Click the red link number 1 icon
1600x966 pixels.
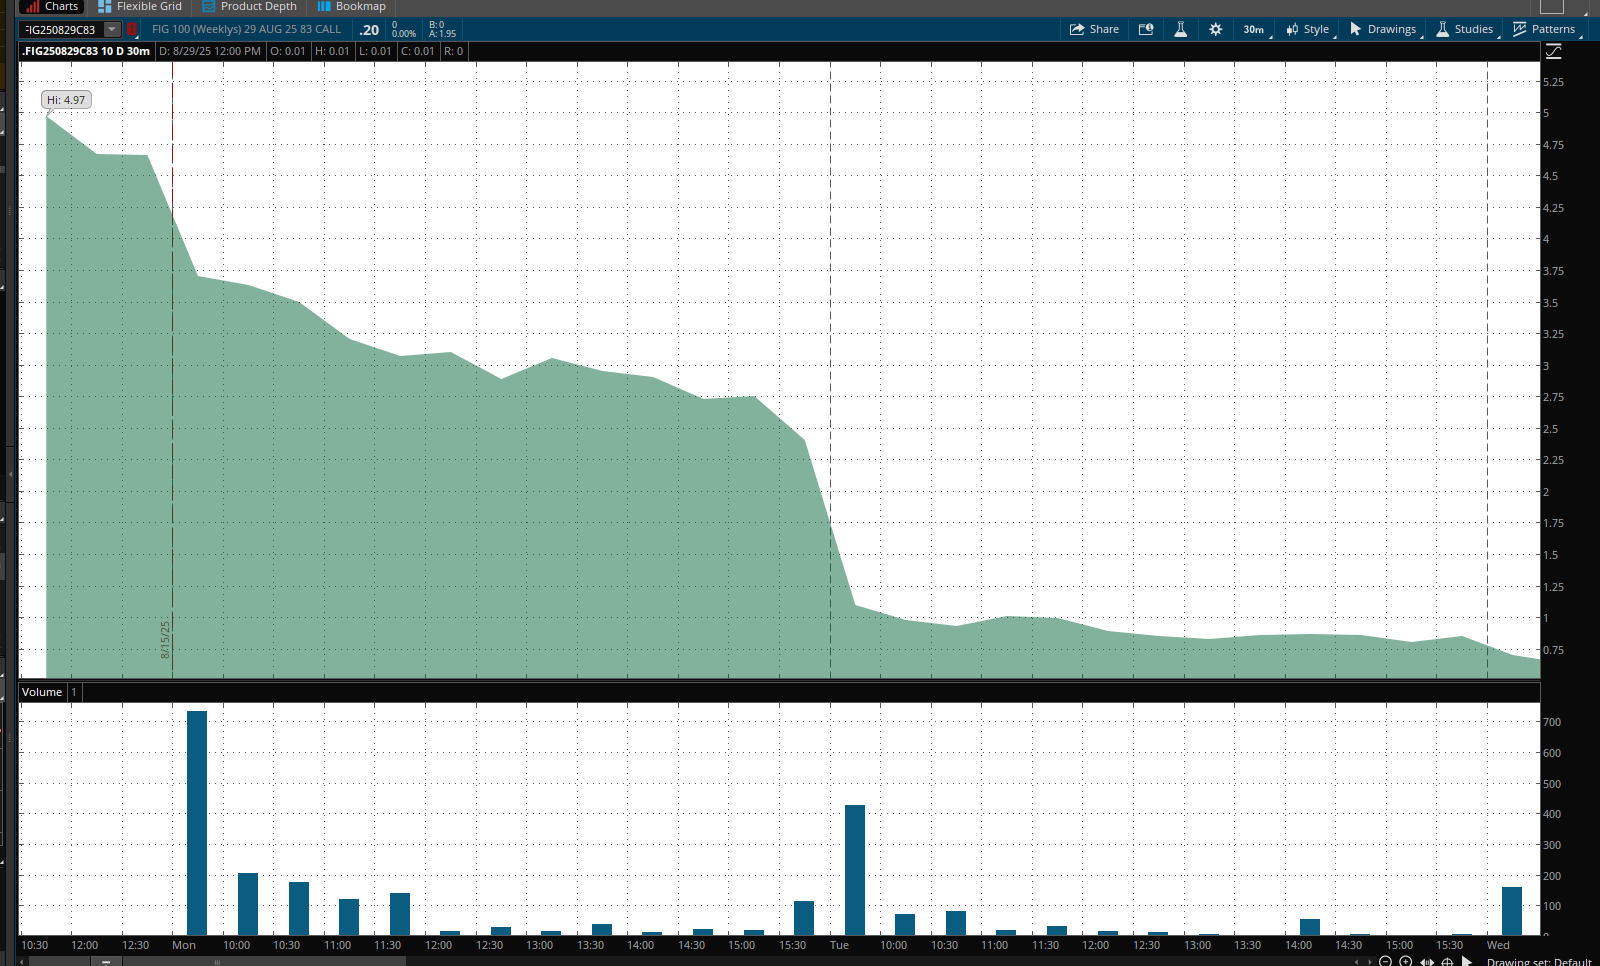tap(131, 30)
